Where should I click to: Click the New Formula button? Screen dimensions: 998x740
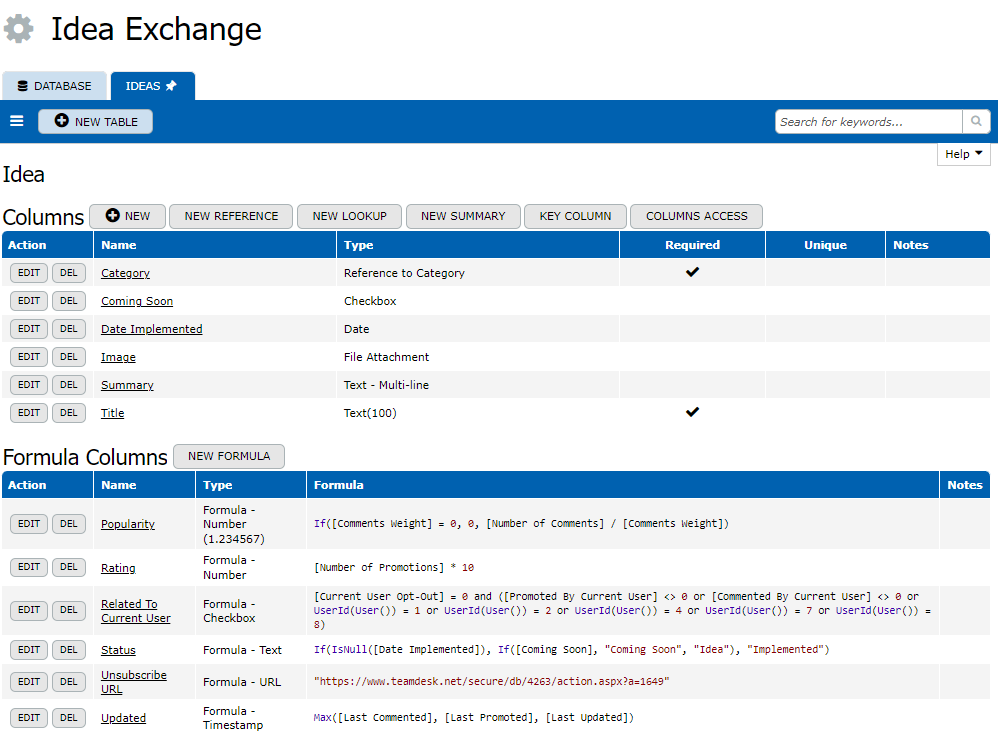click(229, 456)
